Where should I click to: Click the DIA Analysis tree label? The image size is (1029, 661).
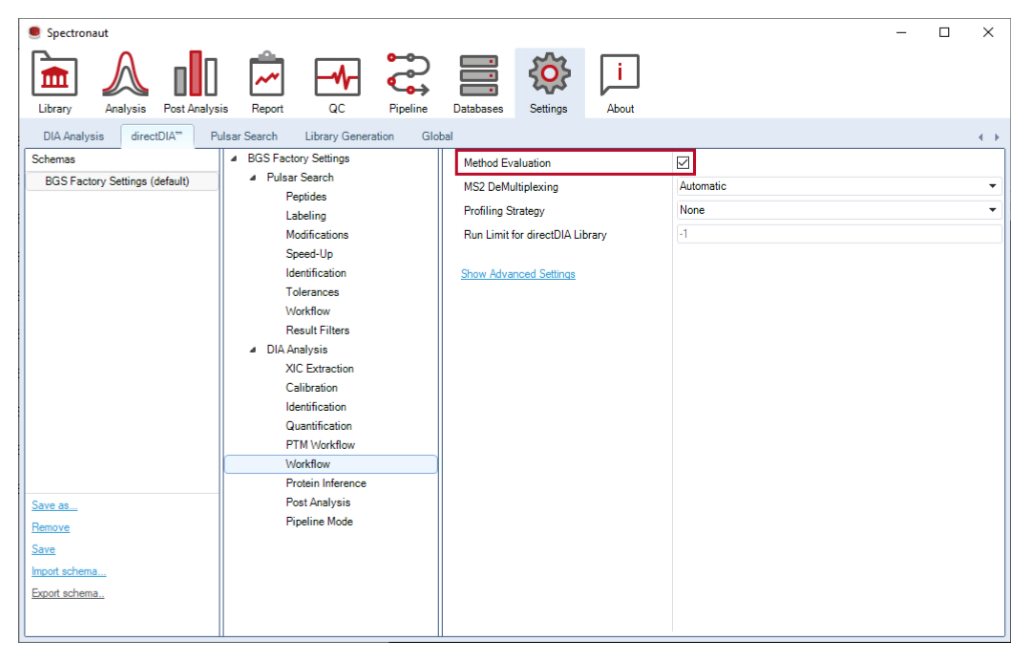(297, 349)
